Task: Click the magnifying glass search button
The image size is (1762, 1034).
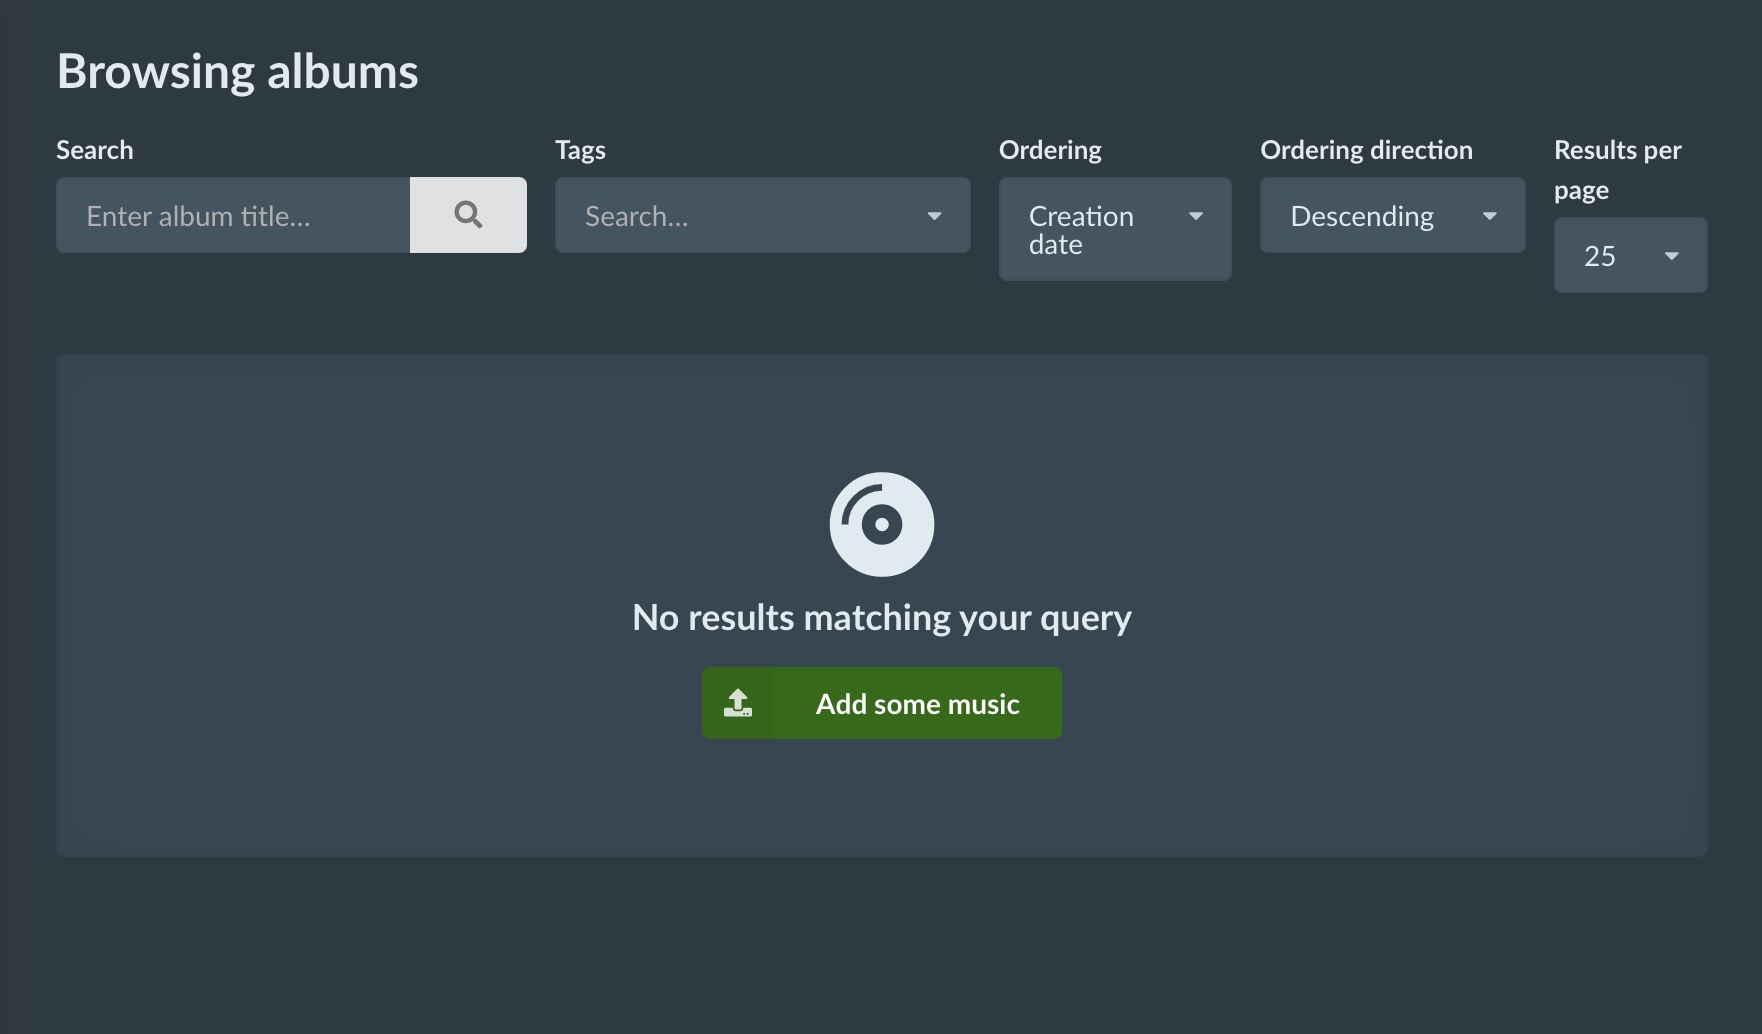Action: (468, 215)
